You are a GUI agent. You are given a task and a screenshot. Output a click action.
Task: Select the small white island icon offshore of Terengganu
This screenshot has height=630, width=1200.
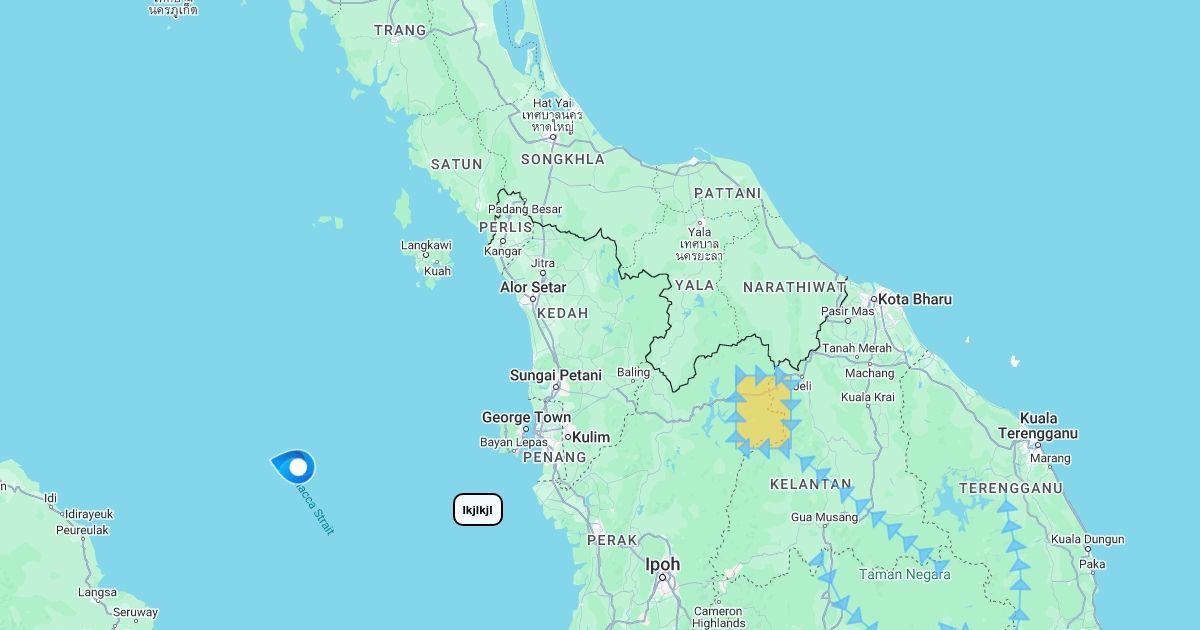[x=1015, y=361]
